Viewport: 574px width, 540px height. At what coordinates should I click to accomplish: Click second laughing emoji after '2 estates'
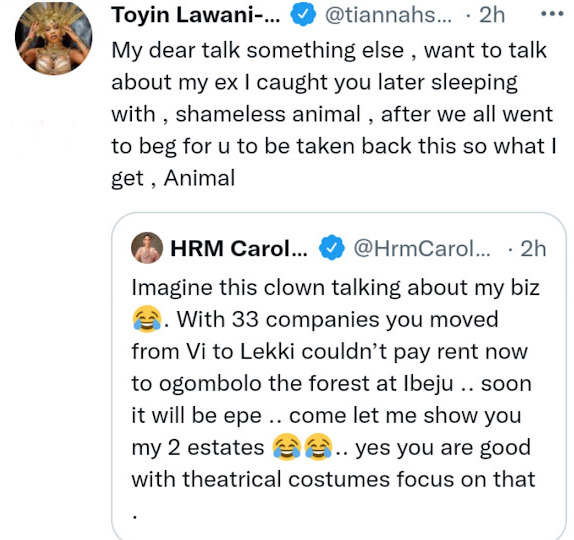click(318, 446)
